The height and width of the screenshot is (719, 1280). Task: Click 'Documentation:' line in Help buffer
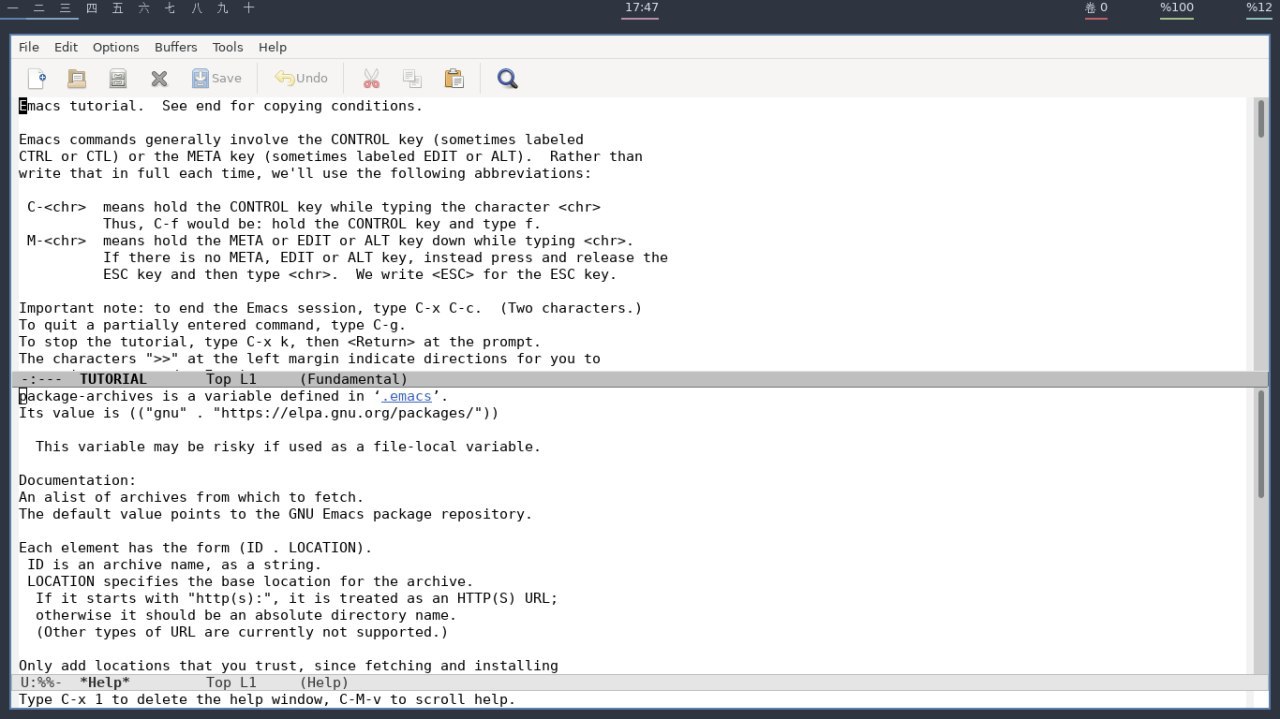click(78, 480)
